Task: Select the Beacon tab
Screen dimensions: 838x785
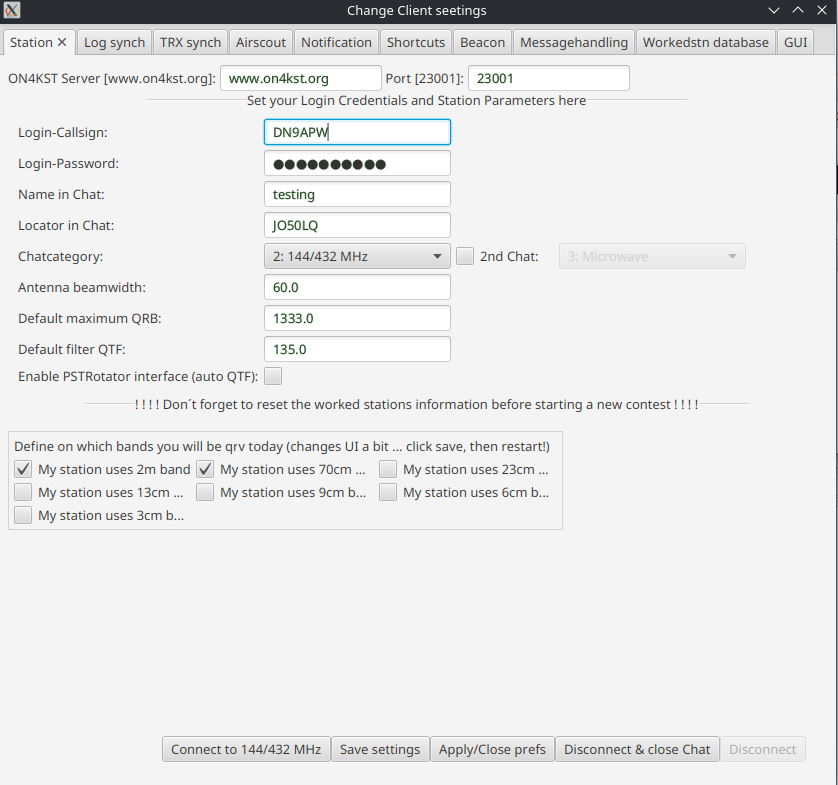Action: pyautogui.click(x=483, y=42)
